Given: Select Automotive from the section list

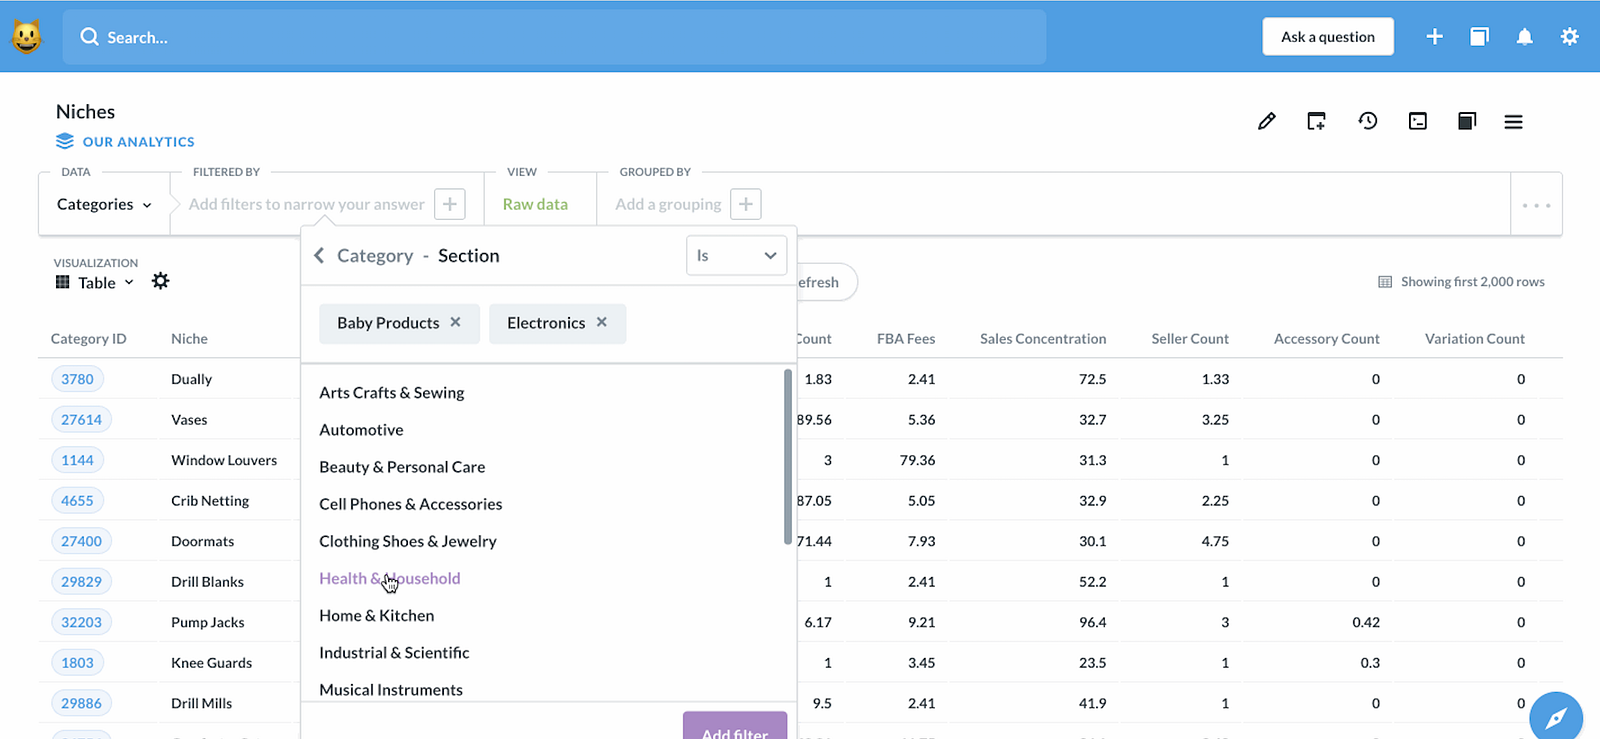Looking at the screenshot, I should pyautogui.click(x=361, y=430).
